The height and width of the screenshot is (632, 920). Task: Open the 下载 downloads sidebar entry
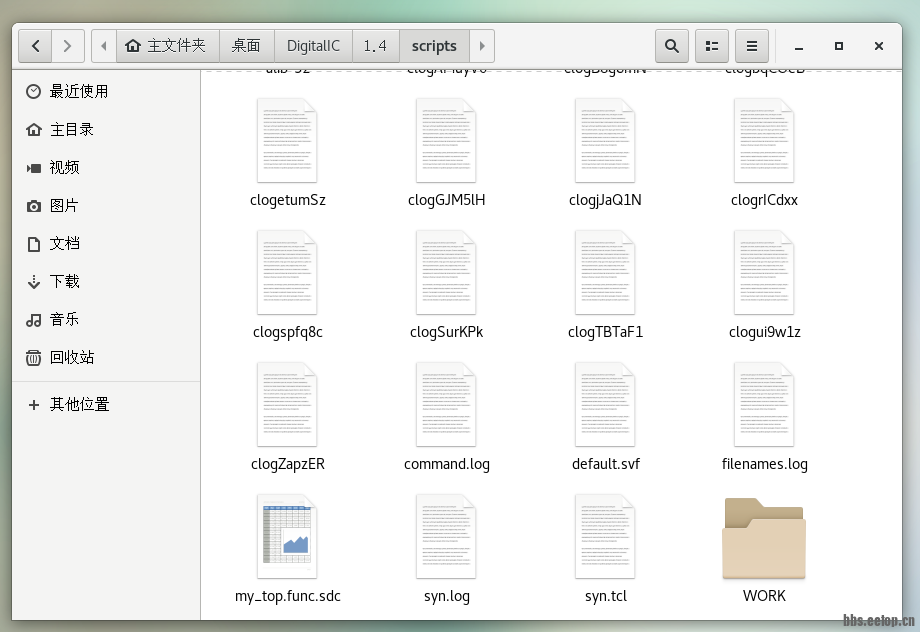pos(65,281)
